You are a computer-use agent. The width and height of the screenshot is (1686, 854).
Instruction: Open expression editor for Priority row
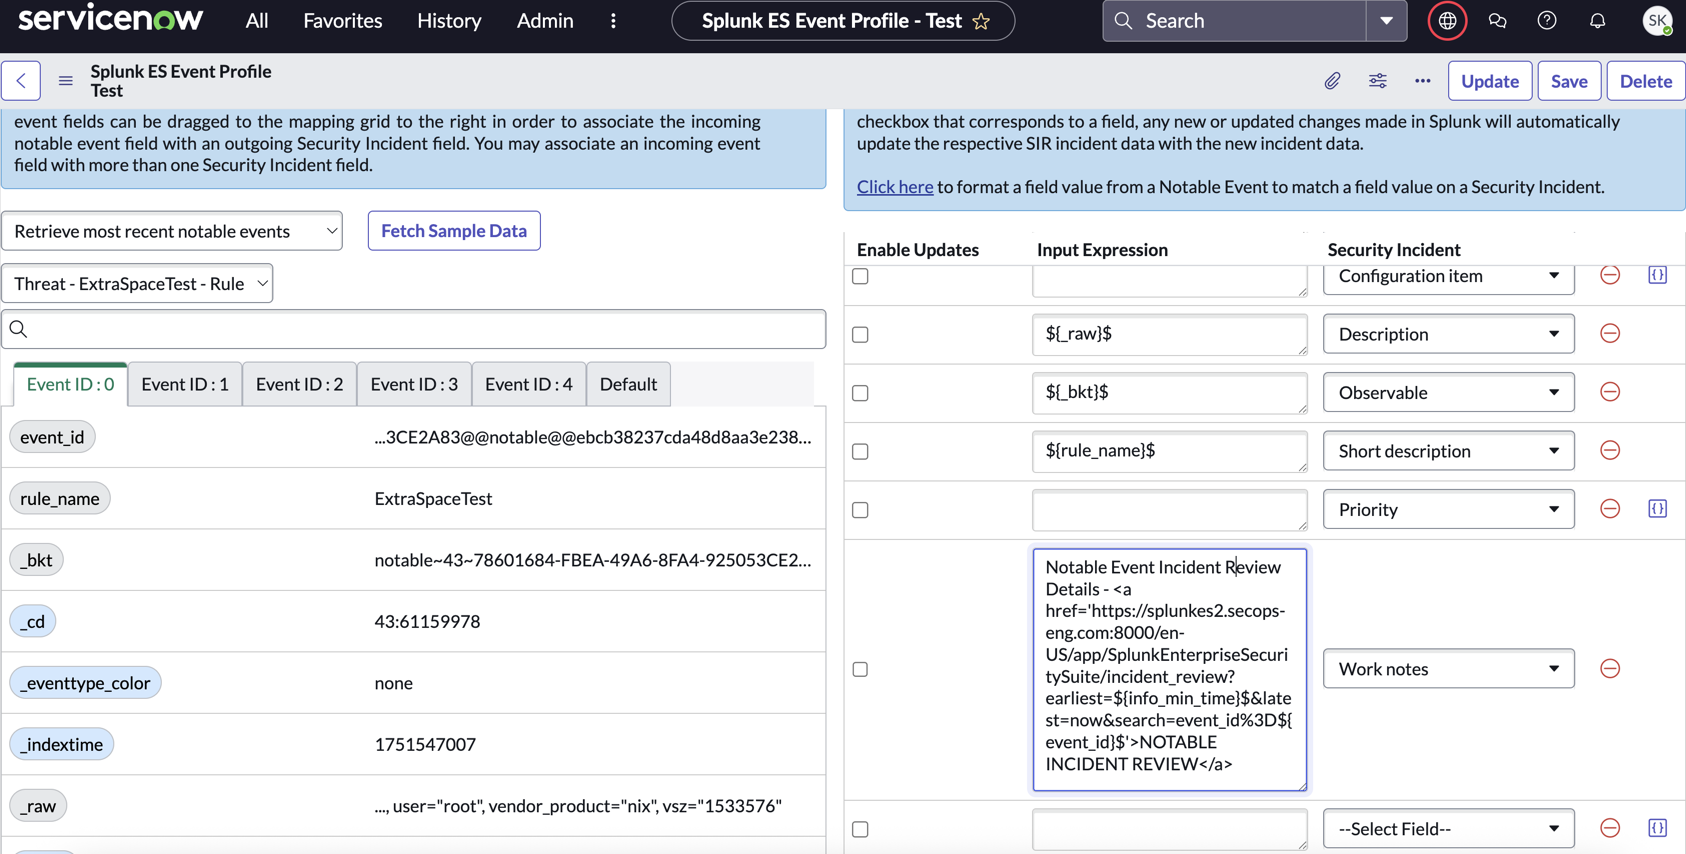pyautogui.click(x=1658, y=509)
